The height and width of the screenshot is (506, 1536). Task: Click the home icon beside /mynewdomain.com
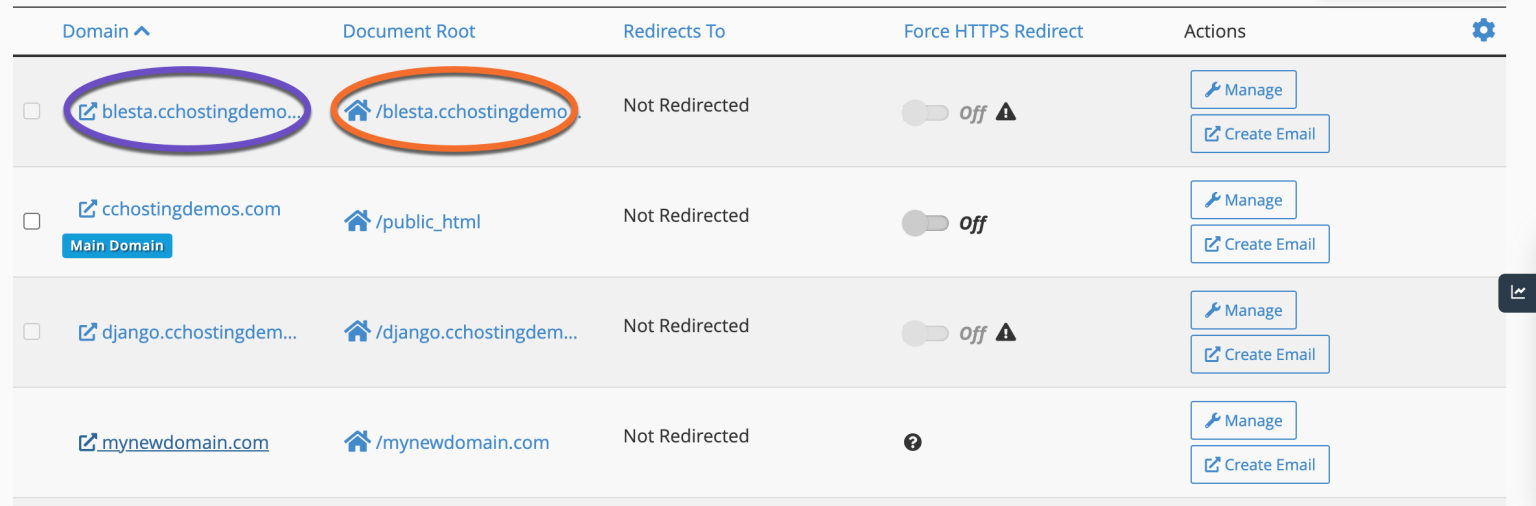[x=357, y=441]
